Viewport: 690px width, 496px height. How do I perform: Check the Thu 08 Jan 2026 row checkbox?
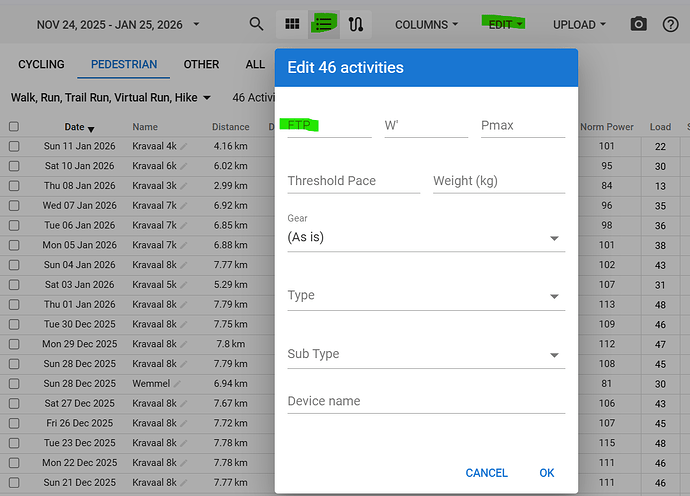click(x=14, y=186)
